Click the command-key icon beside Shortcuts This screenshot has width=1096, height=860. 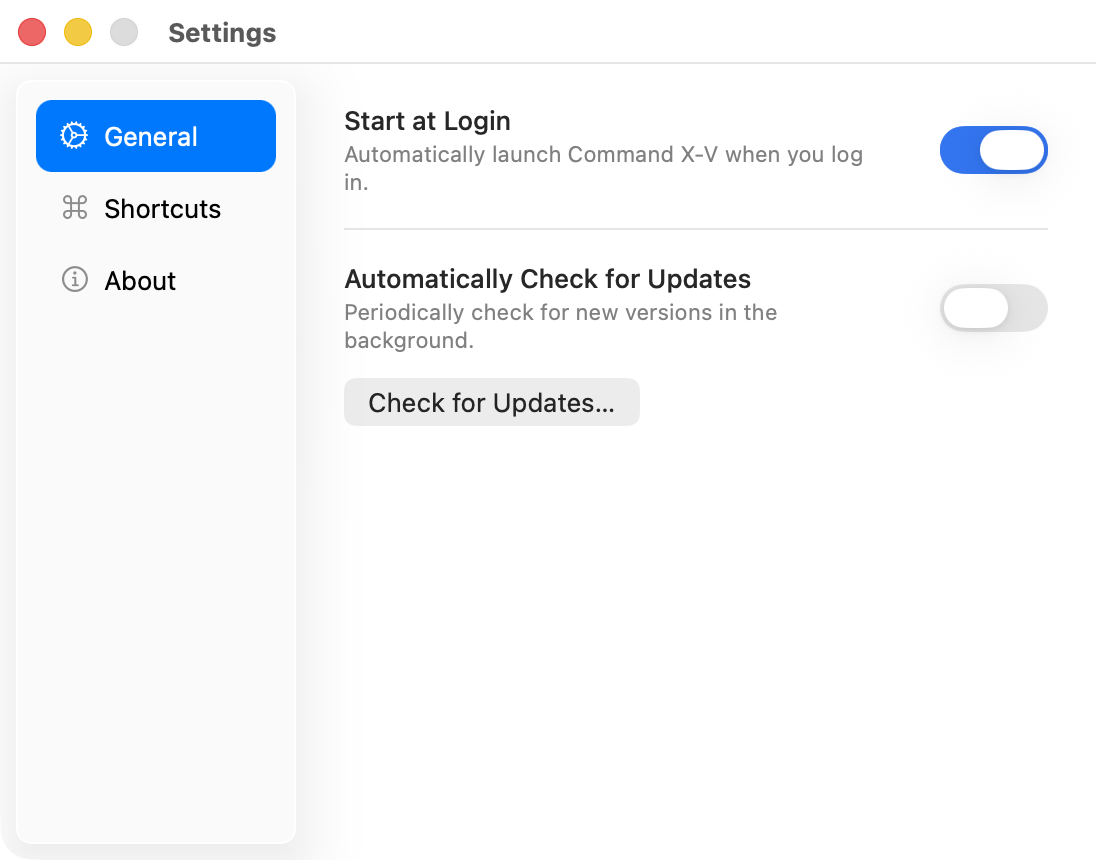[75, 208]
